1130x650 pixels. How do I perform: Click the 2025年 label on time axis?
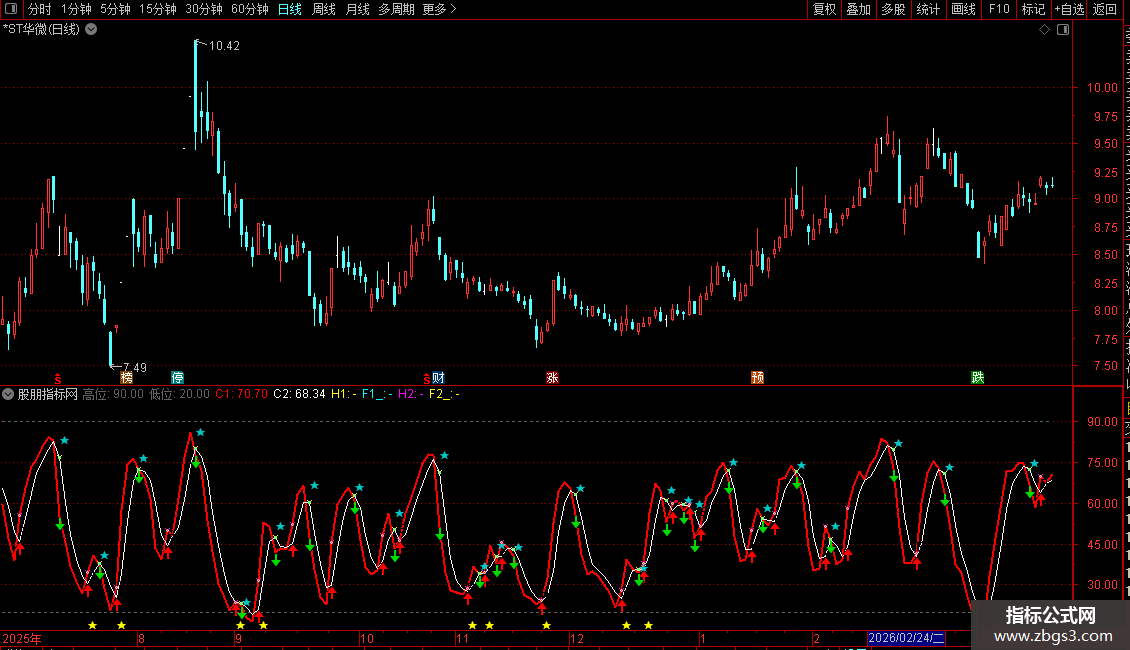click(22, 638)
